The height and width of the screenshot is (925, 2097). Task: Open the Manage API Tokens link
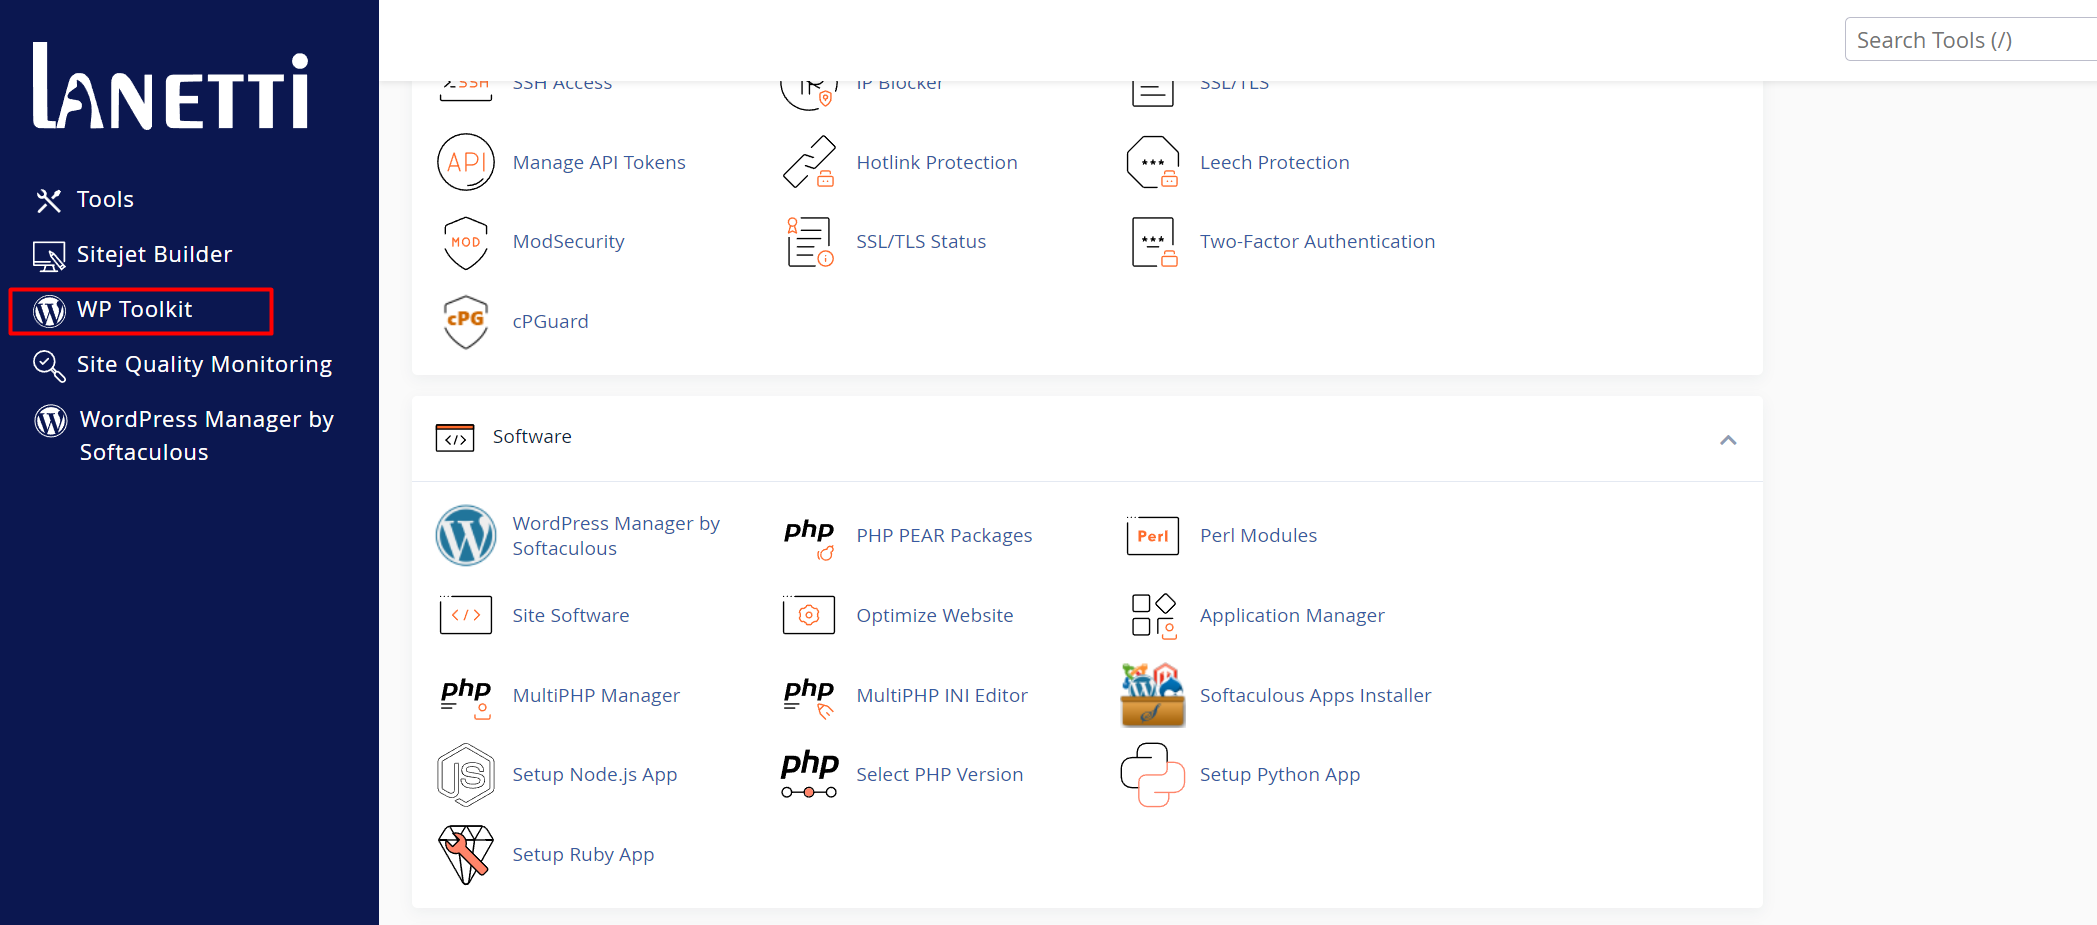(x=599, y=162)
